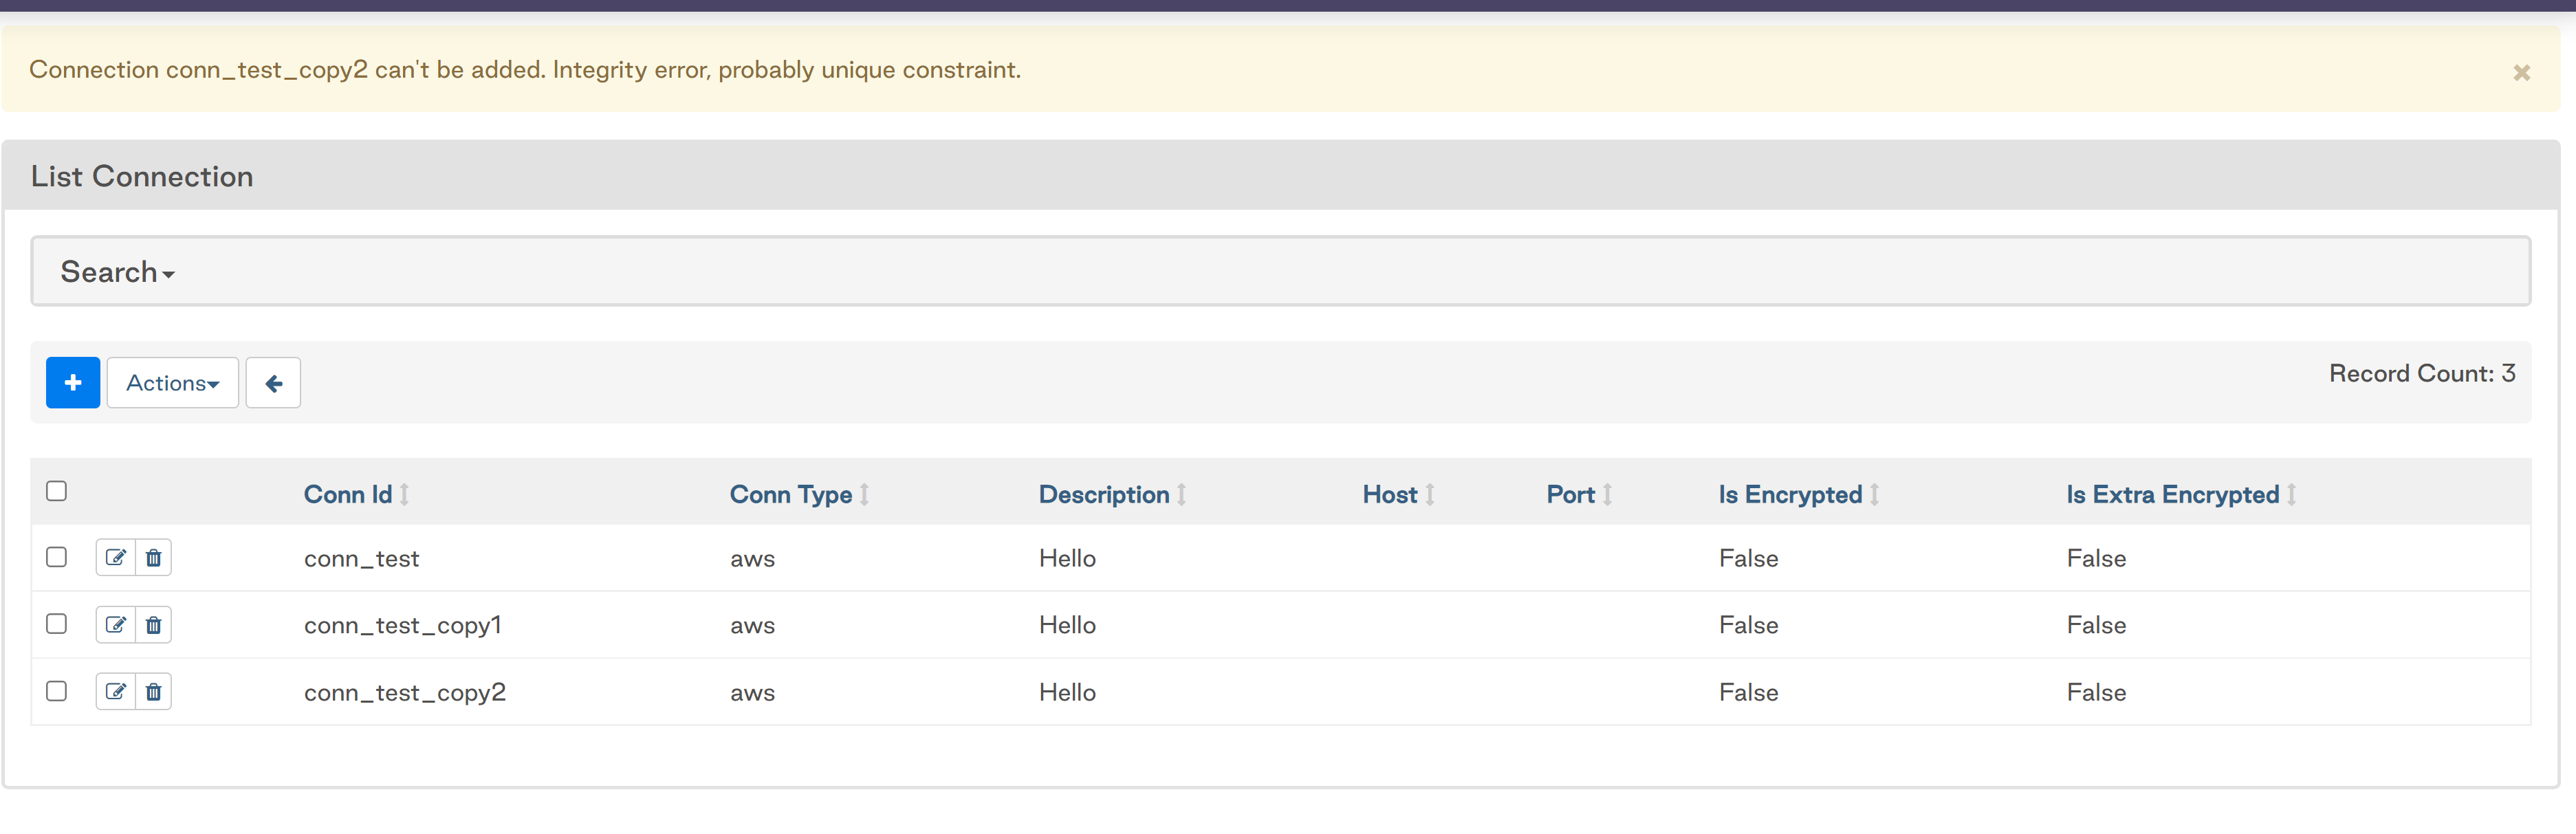Edit the conn_test_copy1 connection
Screen dimensions: 2576x834
116,625
